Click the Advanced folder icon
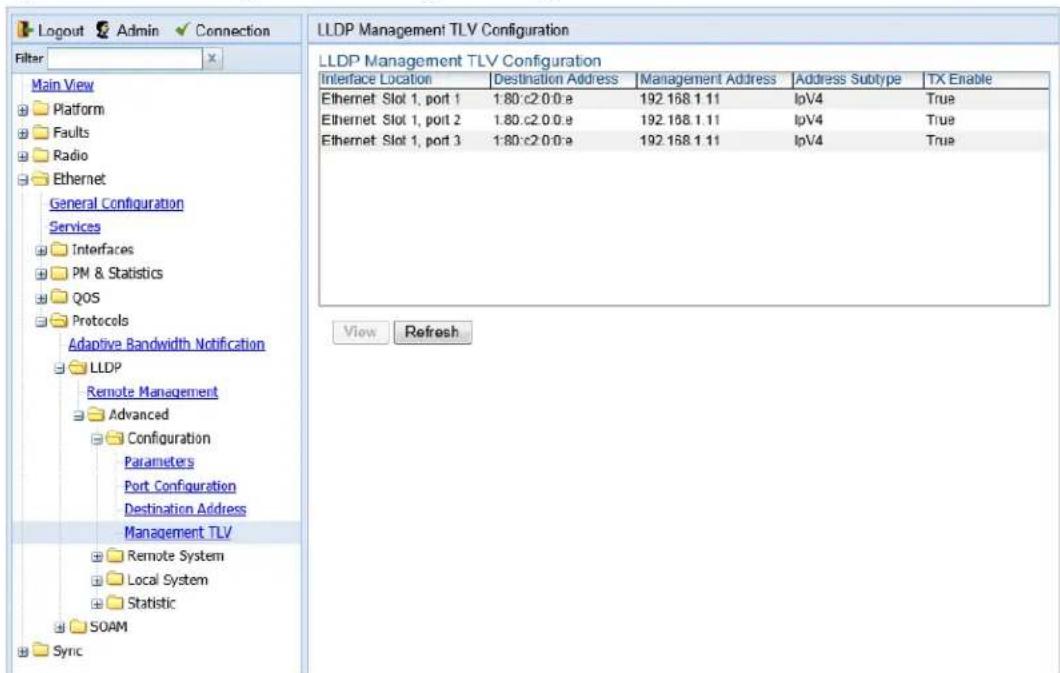Image resolution: width=1060 pixels, height=673 pixels. click(x=97, y=414)
